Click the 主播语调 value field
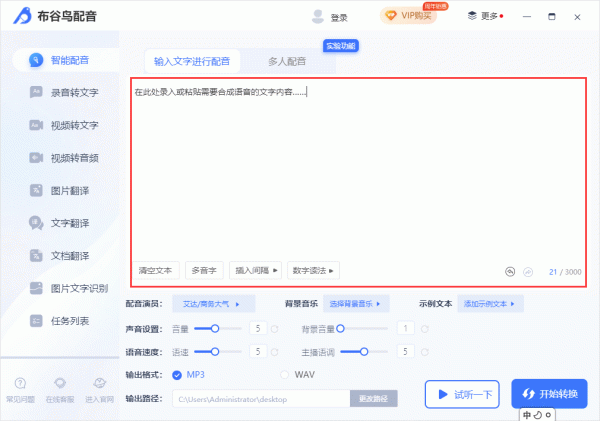 click(406, 351)
